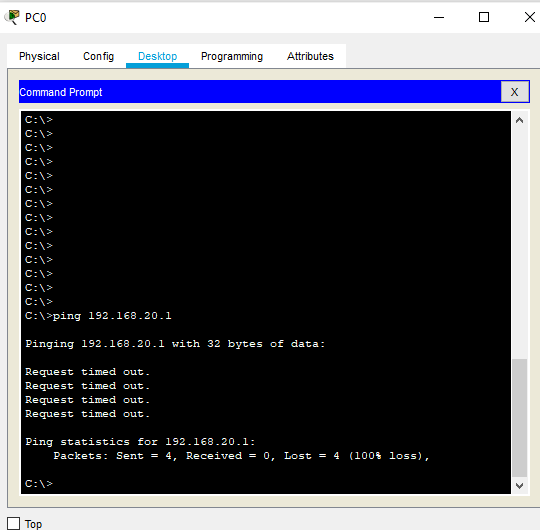
Task: Click the 'Packets: Sent = 4' statistics line
Action: pos(241,456)
